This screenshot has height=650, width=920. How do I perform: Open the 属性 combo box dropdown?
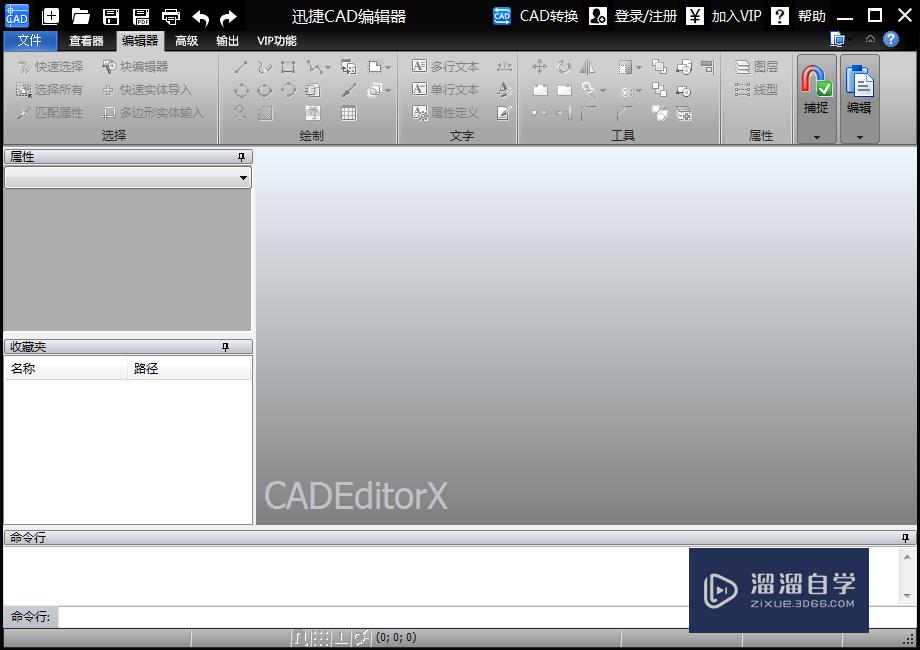243,178
